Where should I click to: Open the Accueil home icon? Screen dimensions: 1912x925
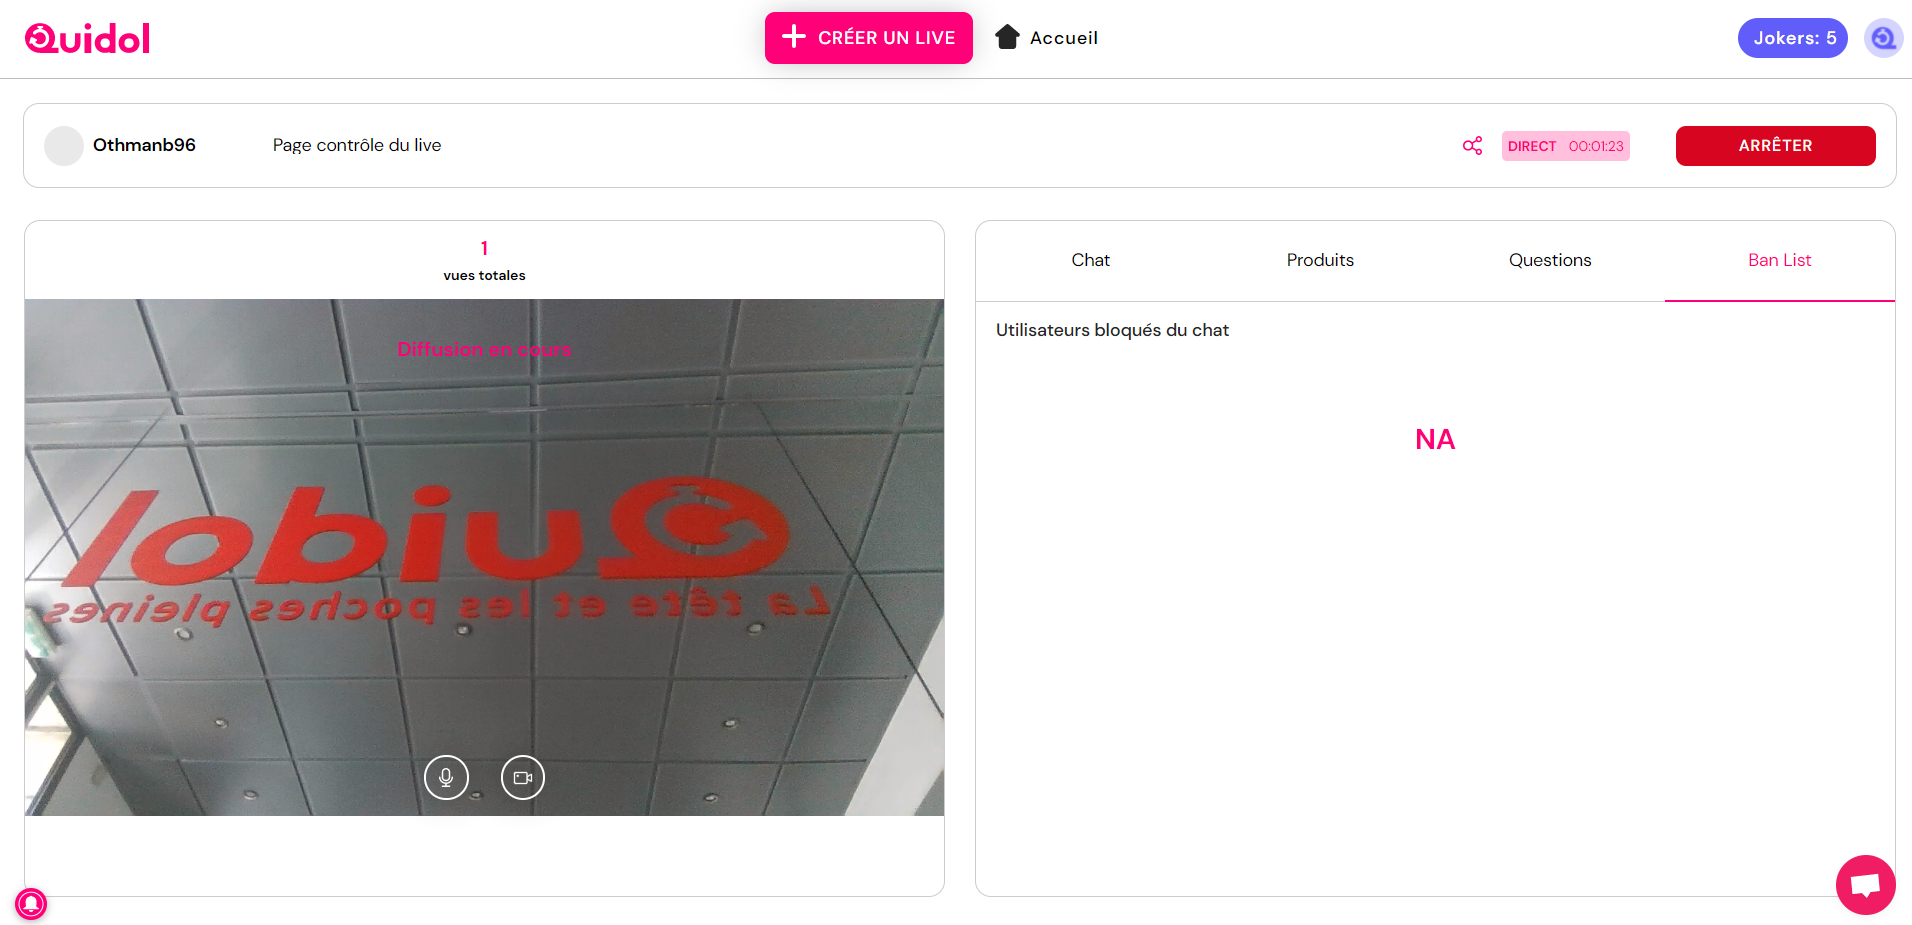coord(1006,36)
